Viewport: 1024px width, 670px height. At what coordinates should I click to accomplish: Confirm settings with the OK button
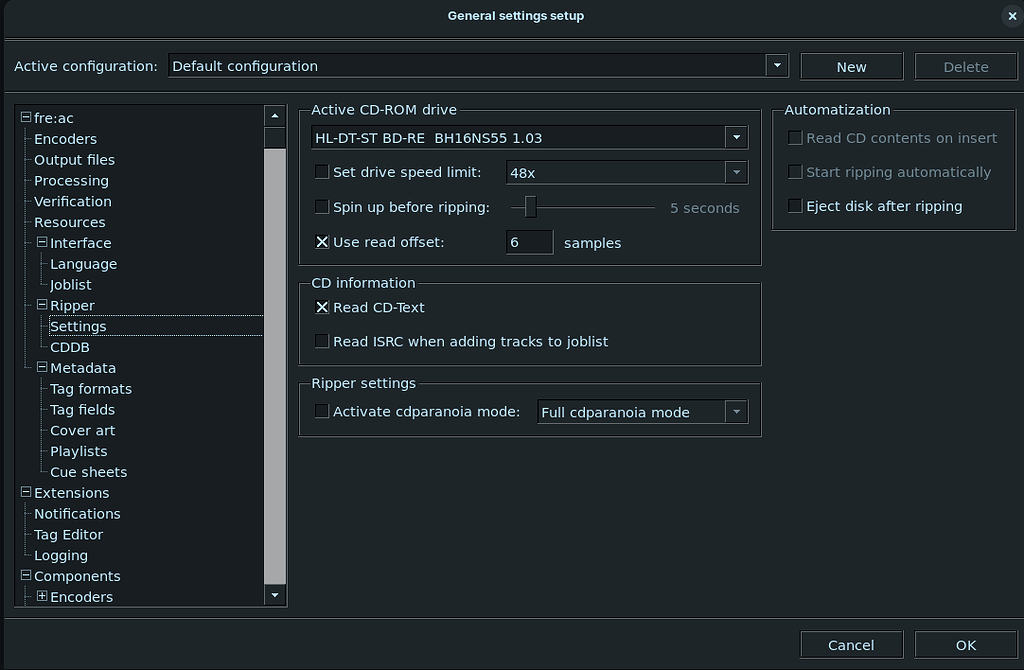[965, 644]
